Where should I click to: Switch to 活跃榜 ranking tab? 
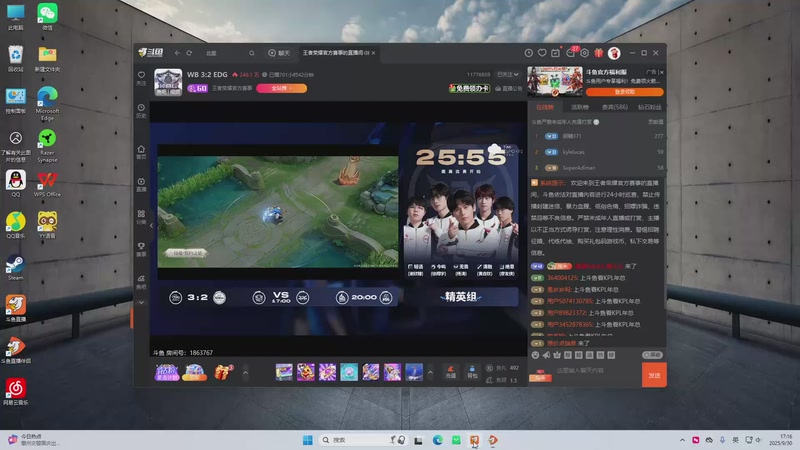580,107
